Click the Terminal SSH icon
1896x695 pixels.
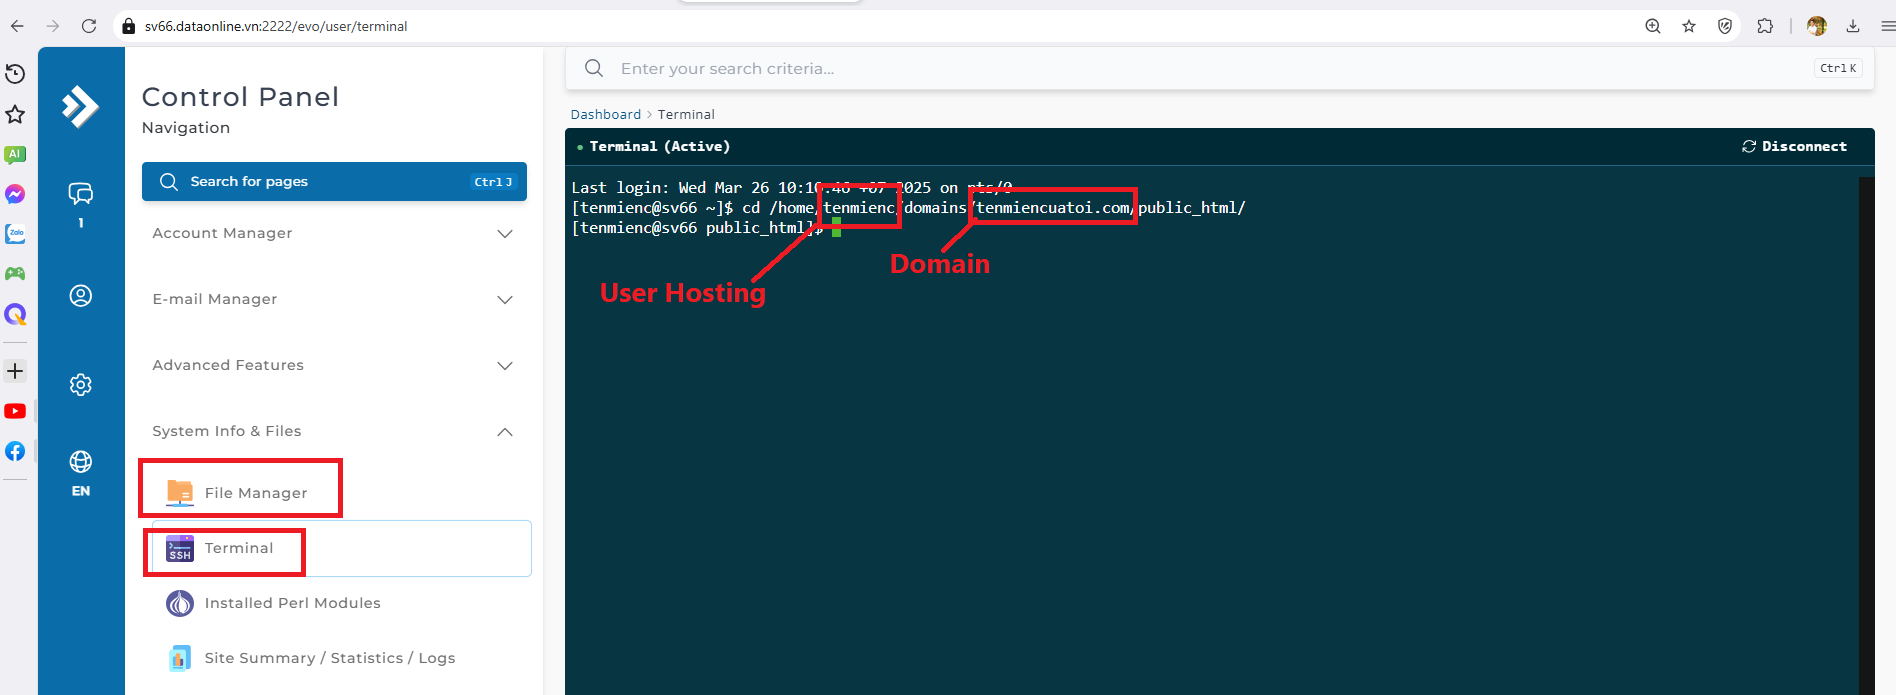pos(180,548)
